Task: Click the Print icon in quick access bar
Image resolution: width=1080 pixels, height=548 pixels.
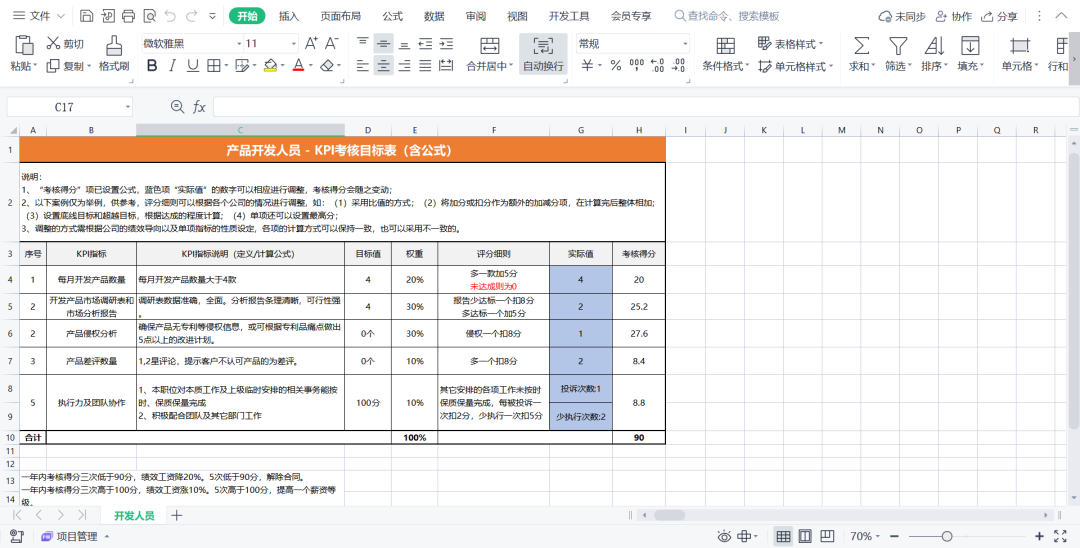Action: coord(128,16)
